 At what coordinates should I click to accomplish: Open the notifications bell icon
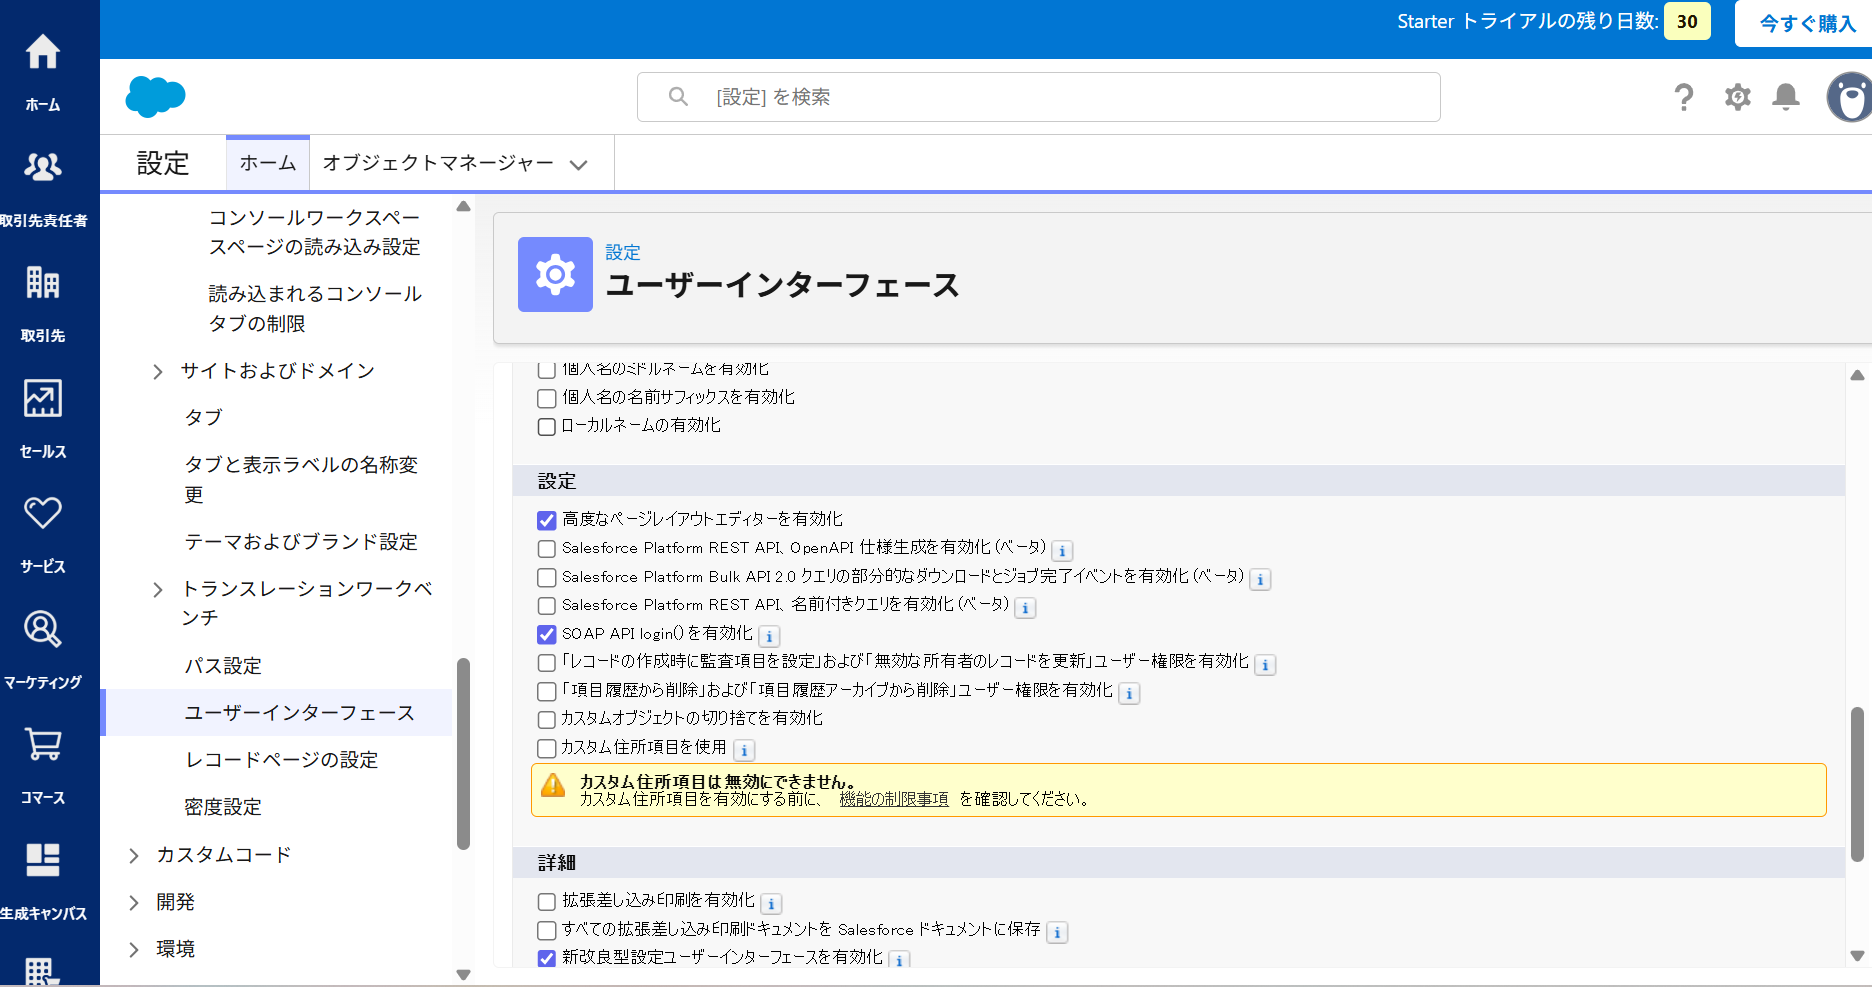point(1785,97)
